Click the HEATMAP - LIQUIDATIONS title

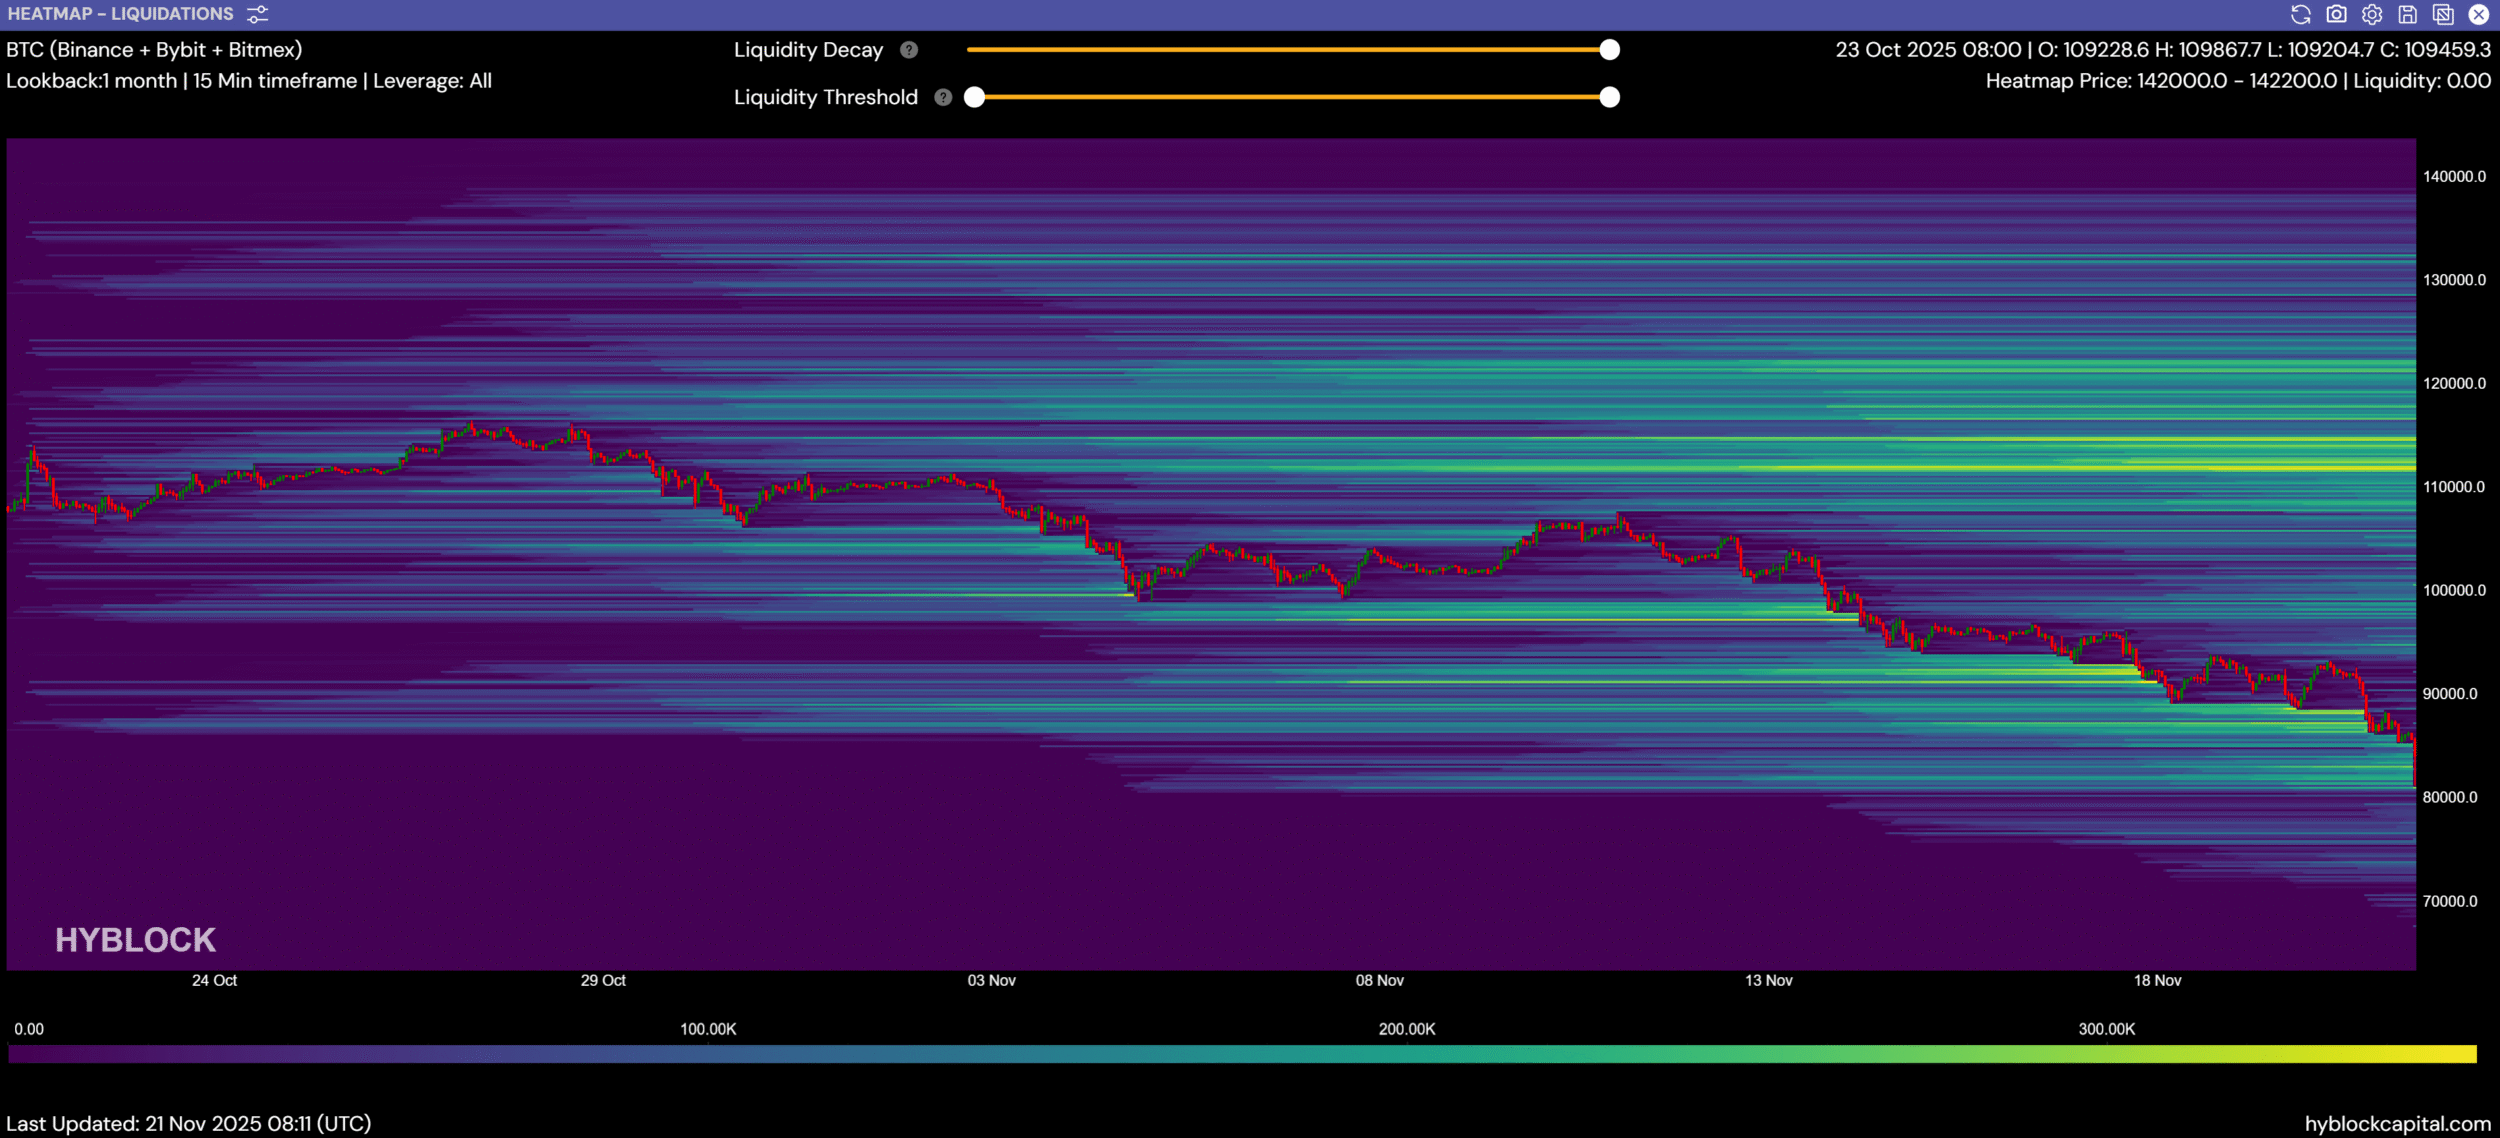coord(121,14)
